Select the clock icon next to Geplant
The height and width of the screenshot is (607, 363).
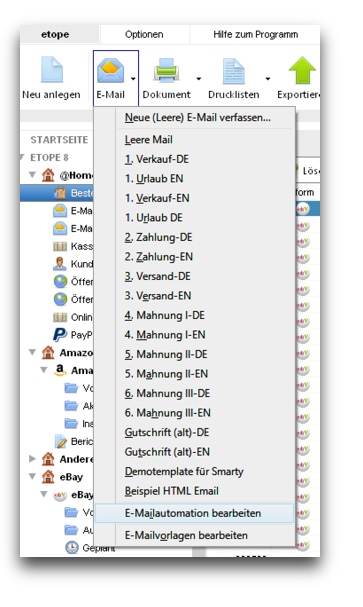coord(72,547)
